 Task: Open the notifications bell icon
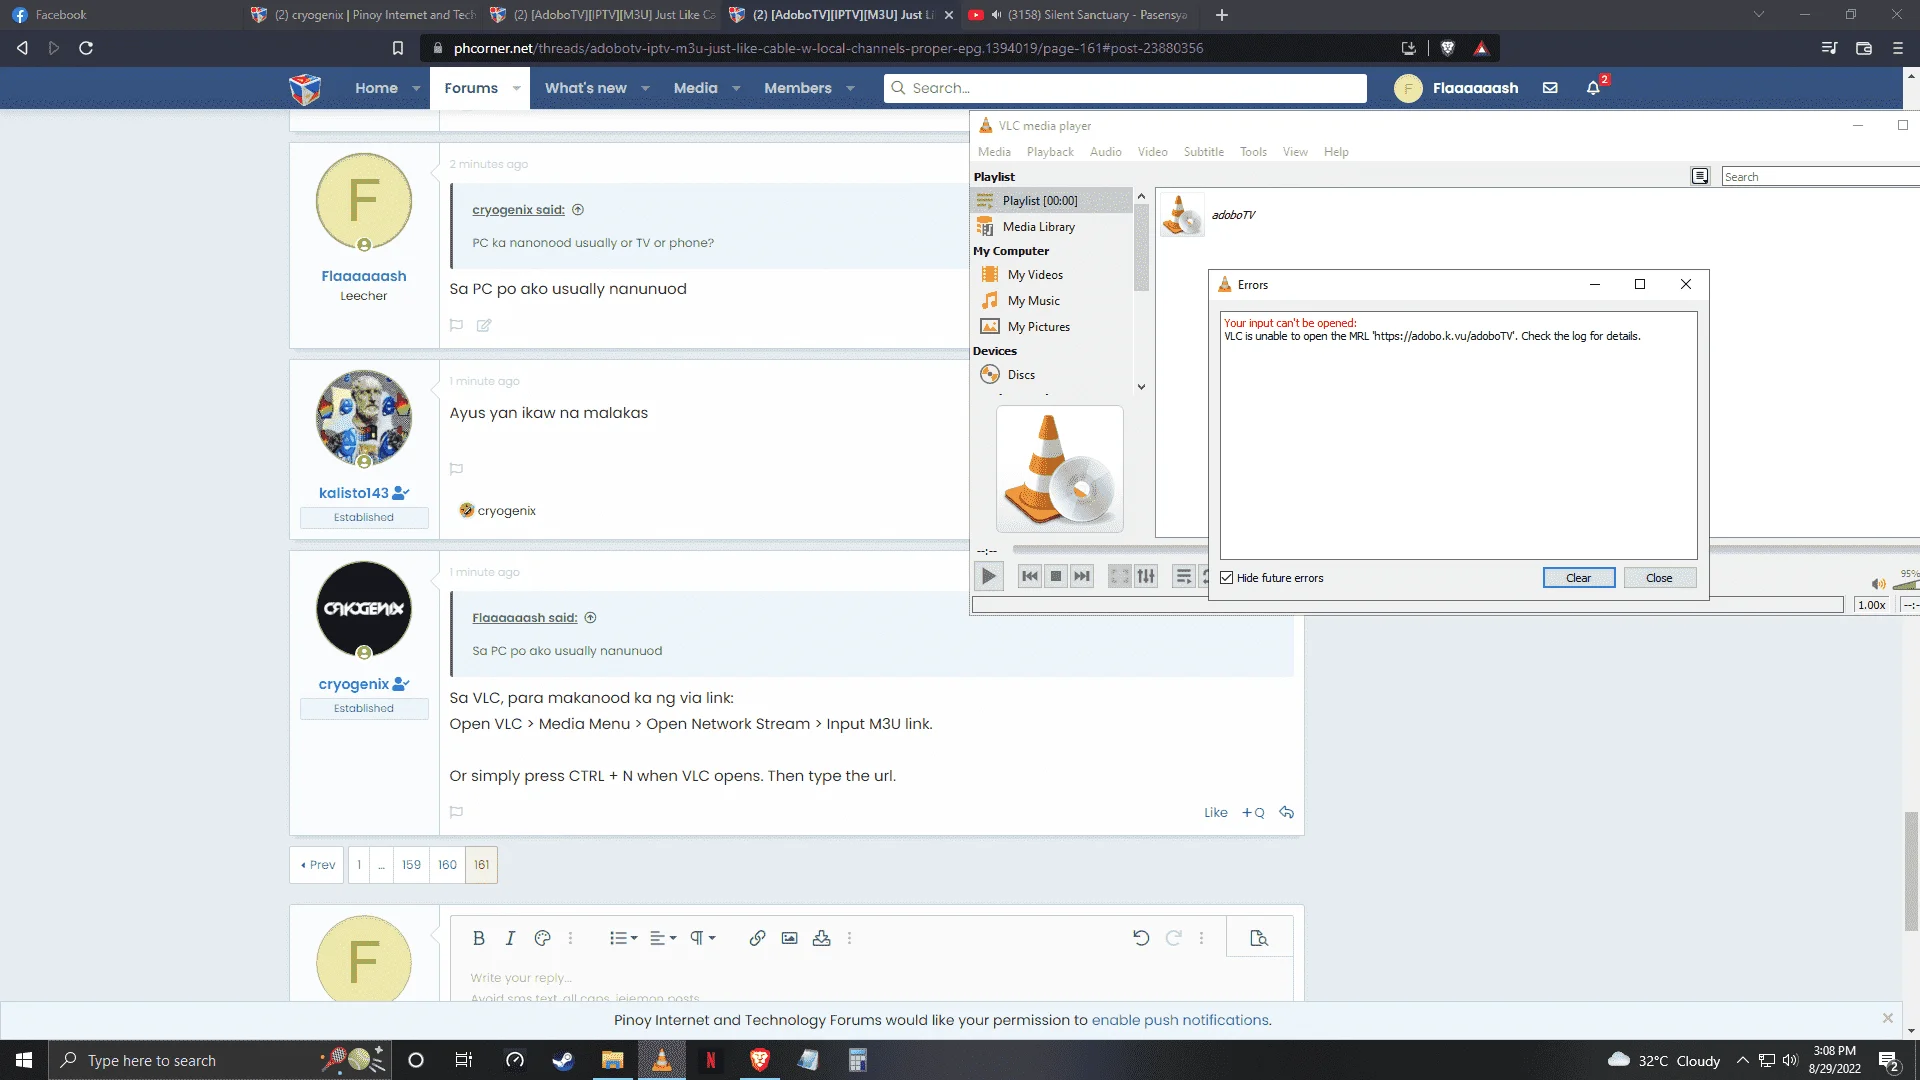1594,88
